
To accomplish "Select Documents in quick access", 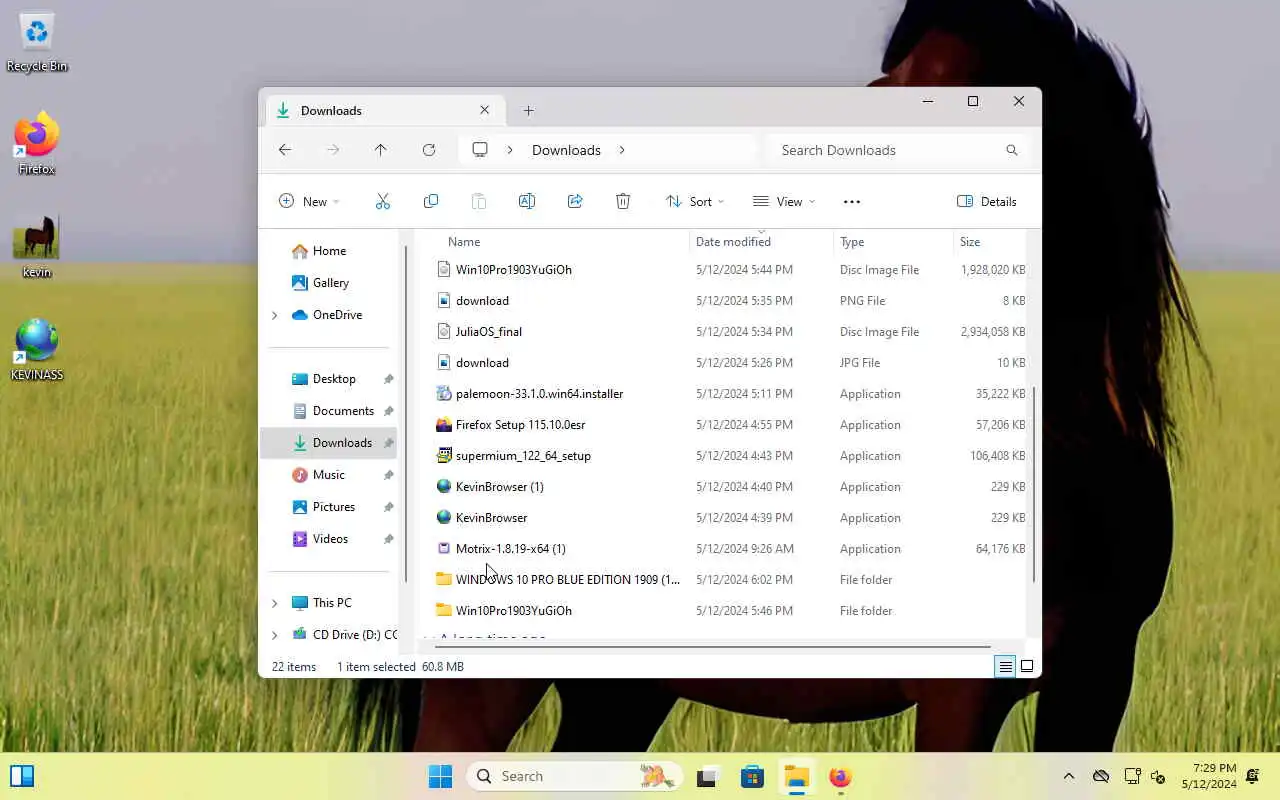I will pyautogui.click(x=330, y=411).
